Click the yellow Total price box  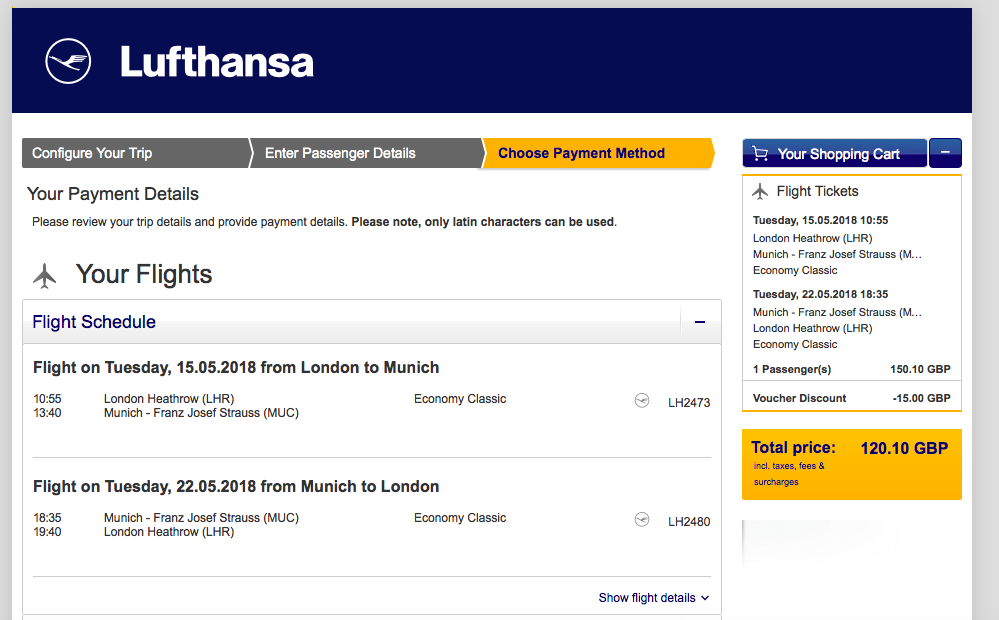click(851, 464)
